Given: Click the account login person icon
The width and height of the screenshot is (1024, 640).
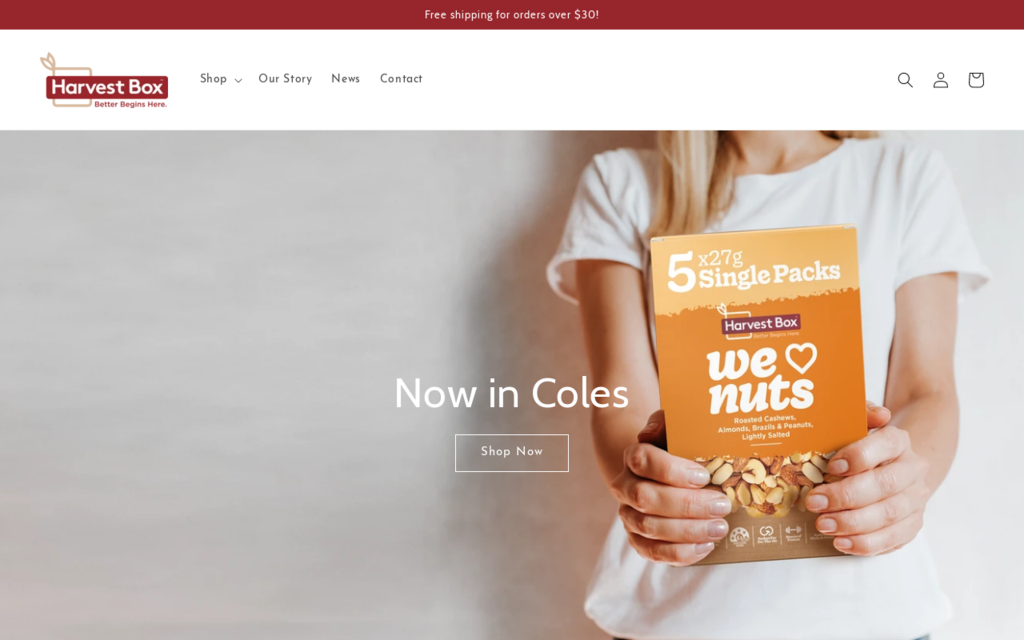Looking at the screenshot, I should click(x=940, y=80).
